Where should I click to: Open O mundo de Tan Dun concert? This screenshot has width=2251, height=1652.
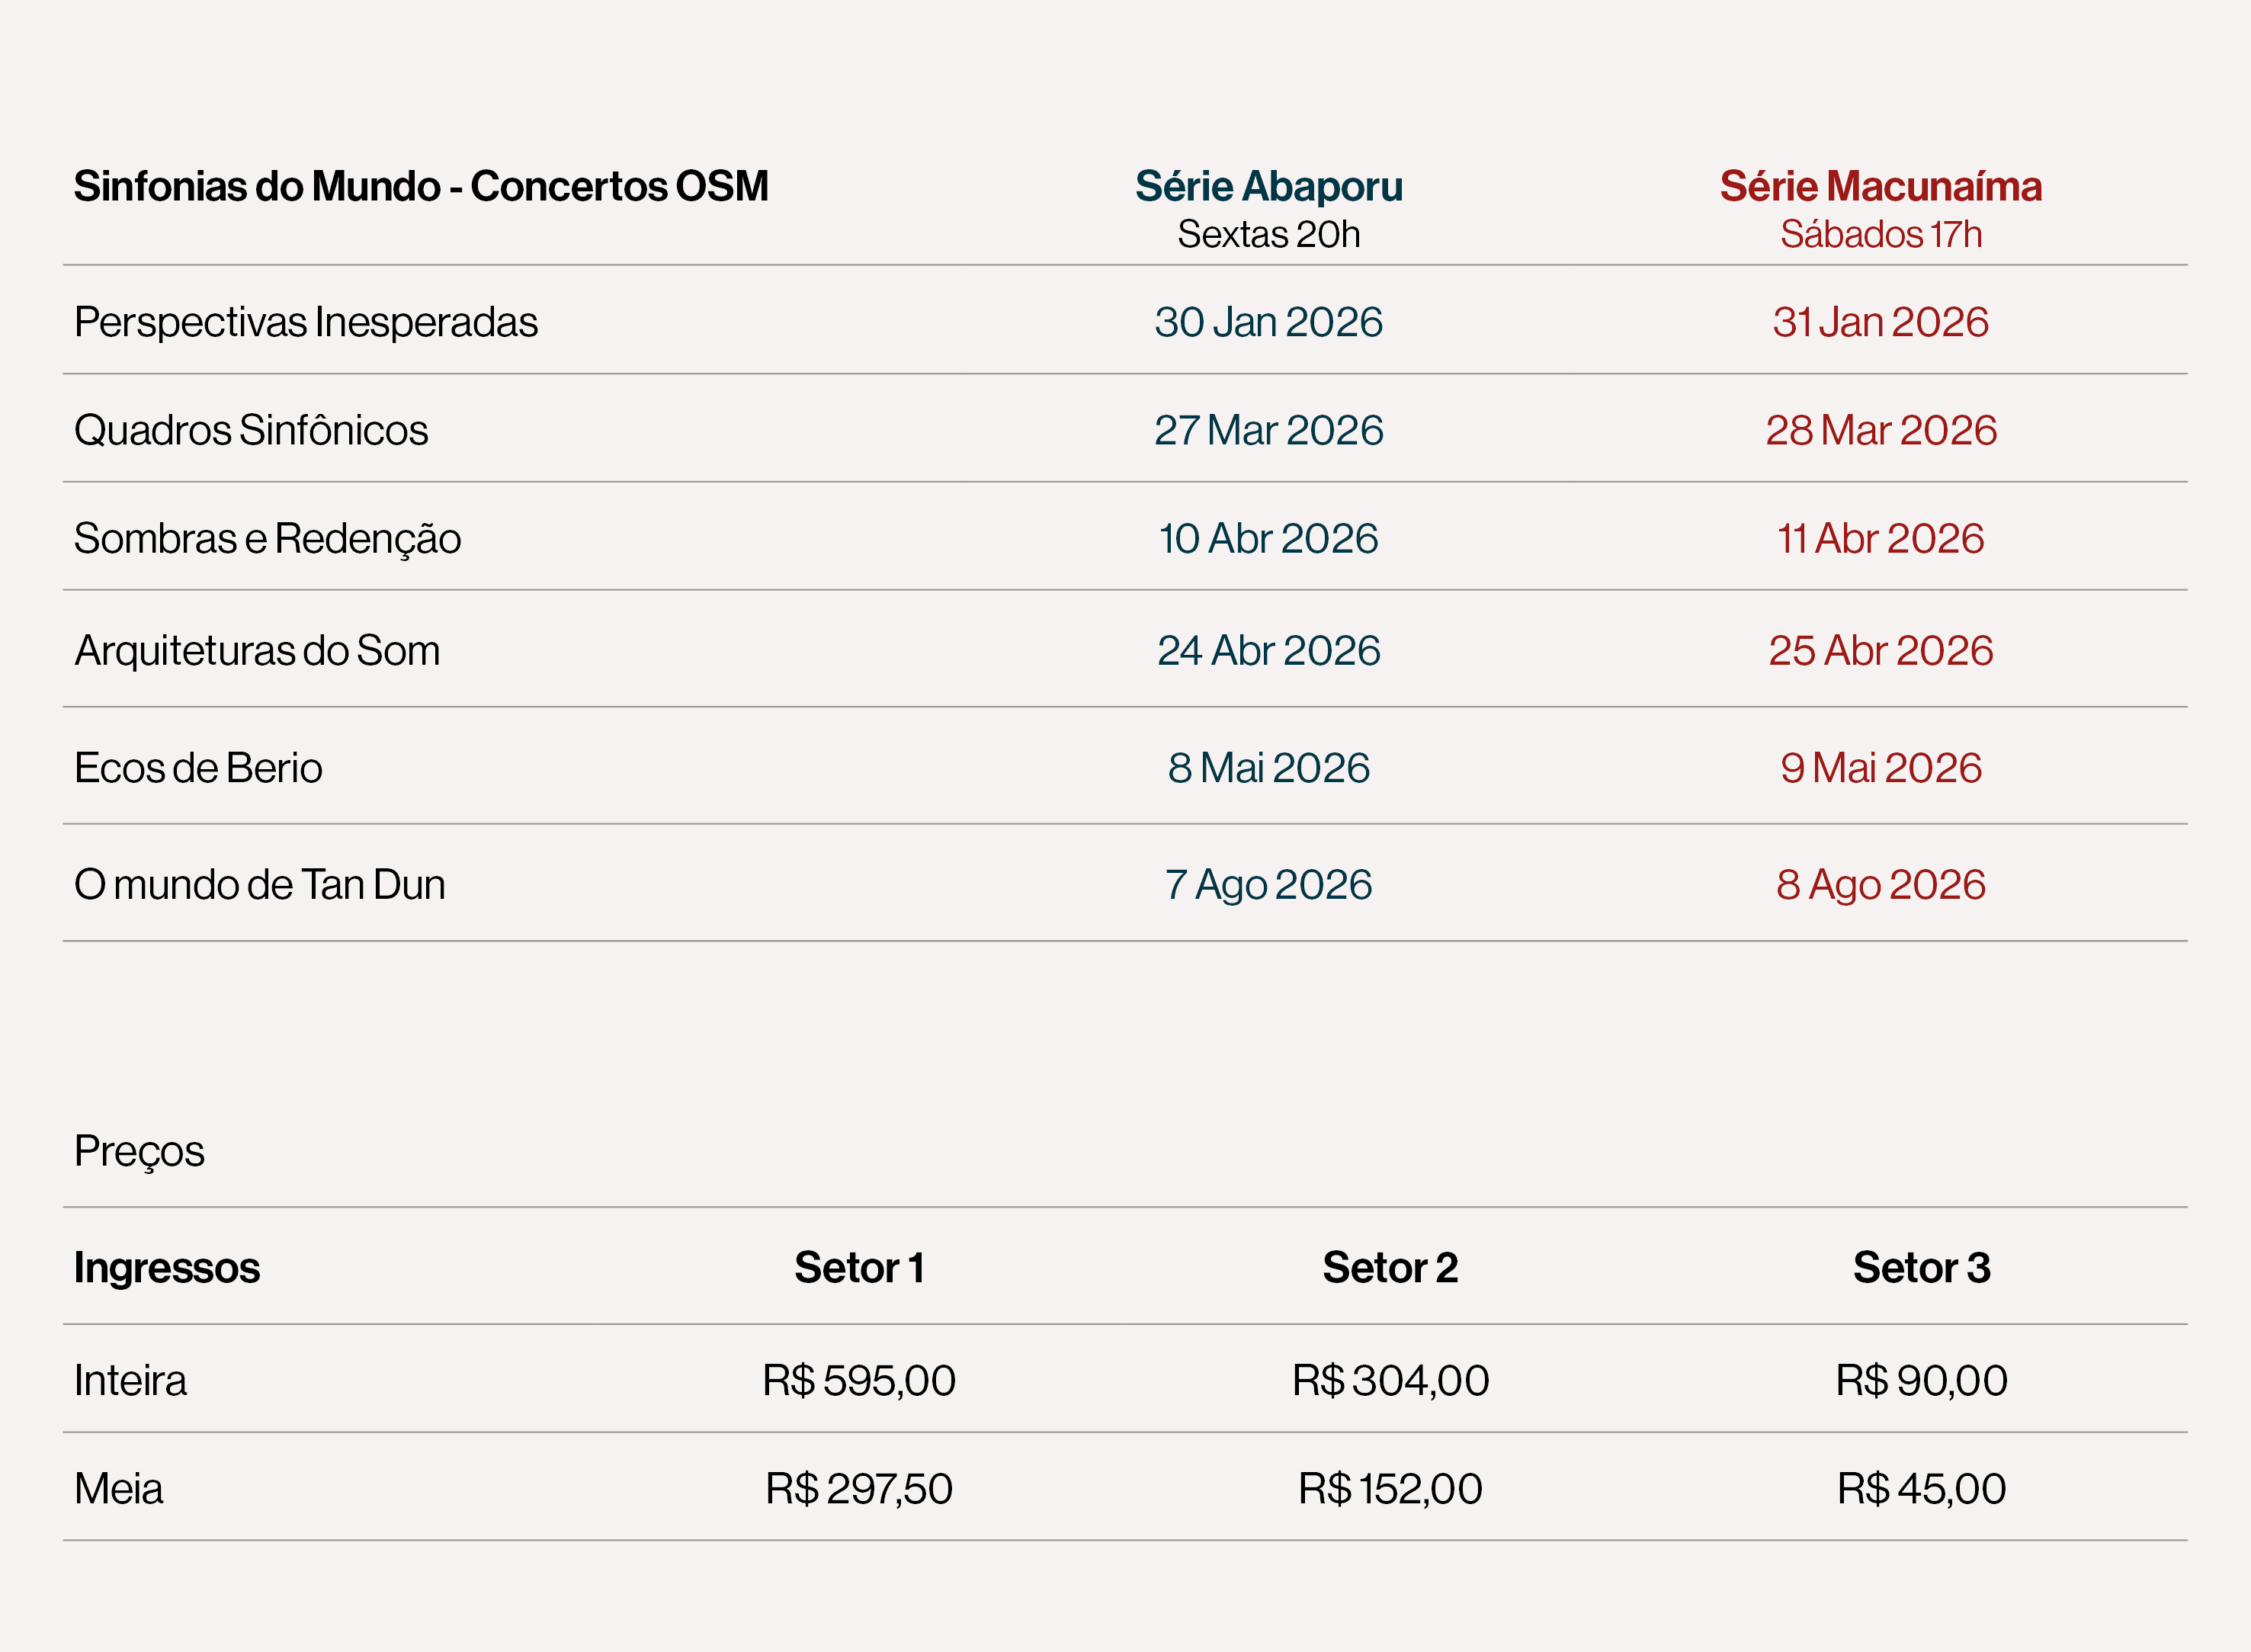pyautogui.click(x=259, y=884)
